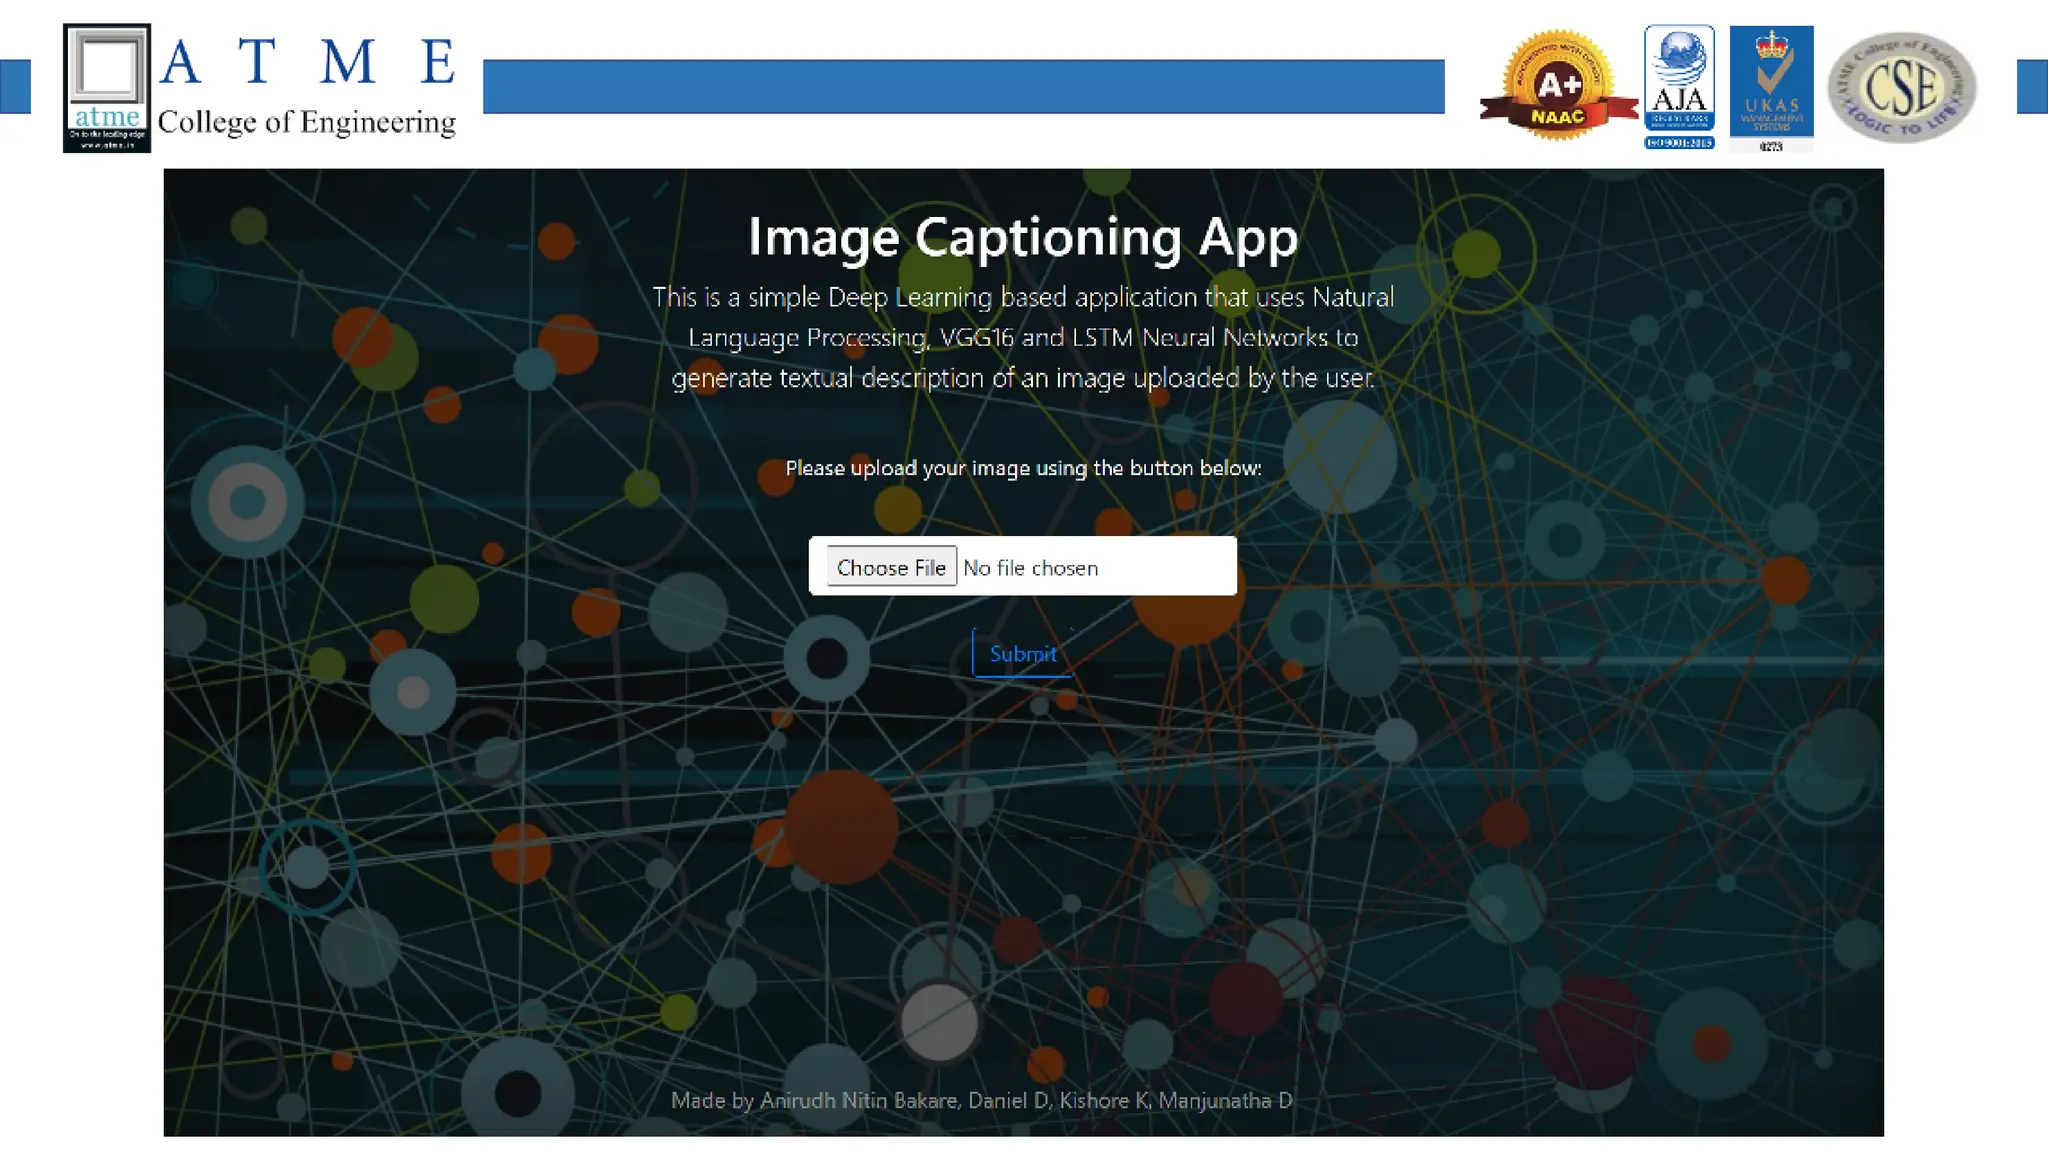This screenshot has height=1153, width=2048.
Task: Click the 'Image Captioning App' heading
Action: tap(1023, 238)
